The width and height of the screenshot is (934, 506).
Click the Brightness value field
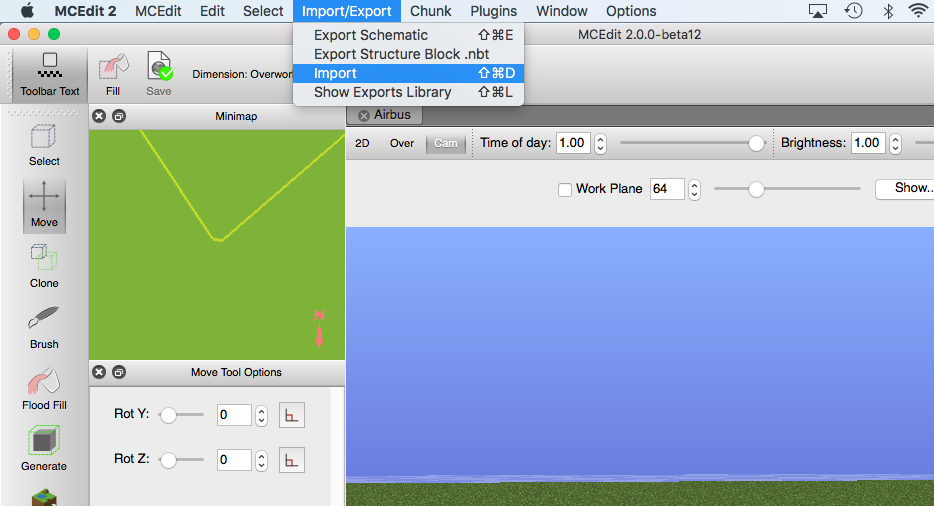pos(868,143)
